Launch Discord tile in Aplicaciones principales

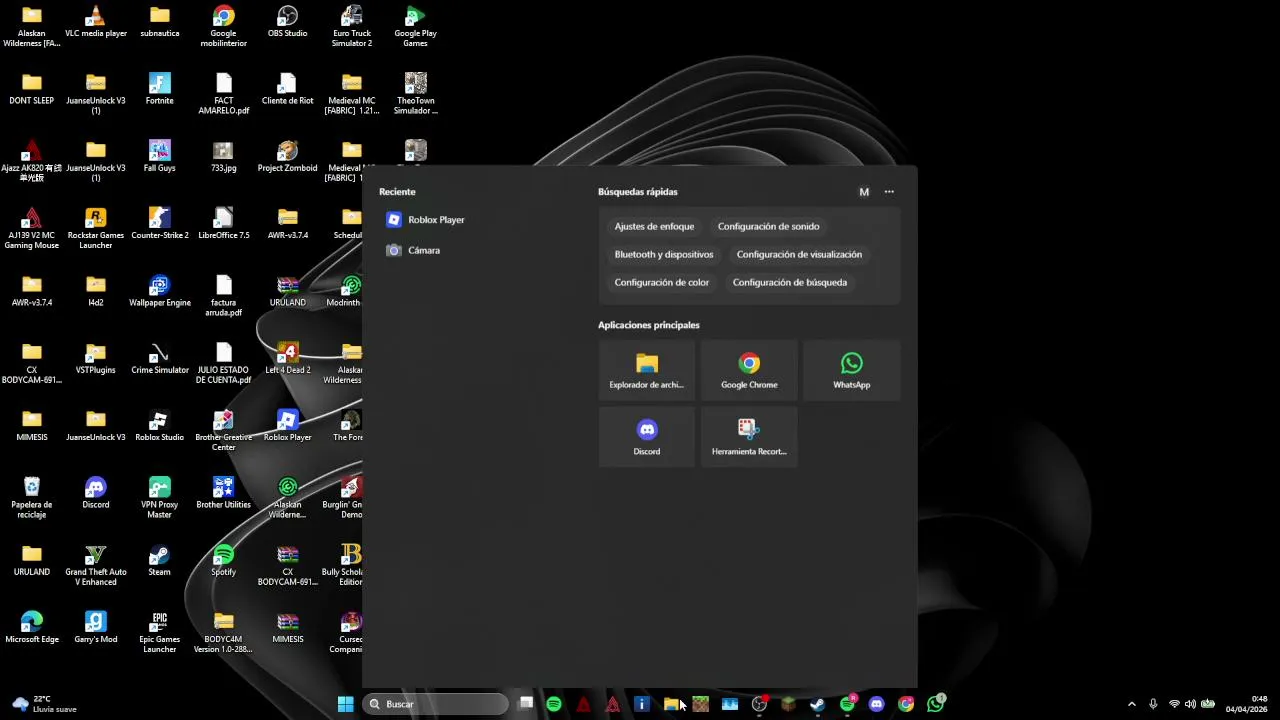(x=647, y=437)
